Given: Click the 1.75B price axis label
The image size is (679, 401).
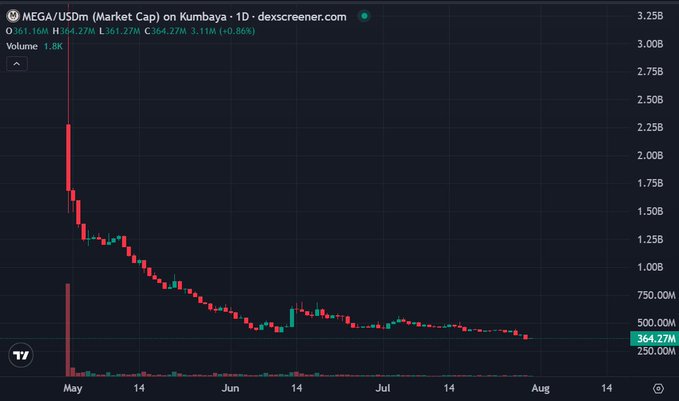Looking at the screenshot, I should tap(650, 183).
